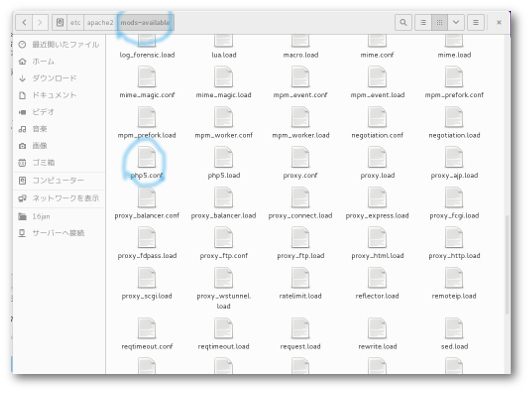Open ビデオ folder in sidebar

pos(59,112)
